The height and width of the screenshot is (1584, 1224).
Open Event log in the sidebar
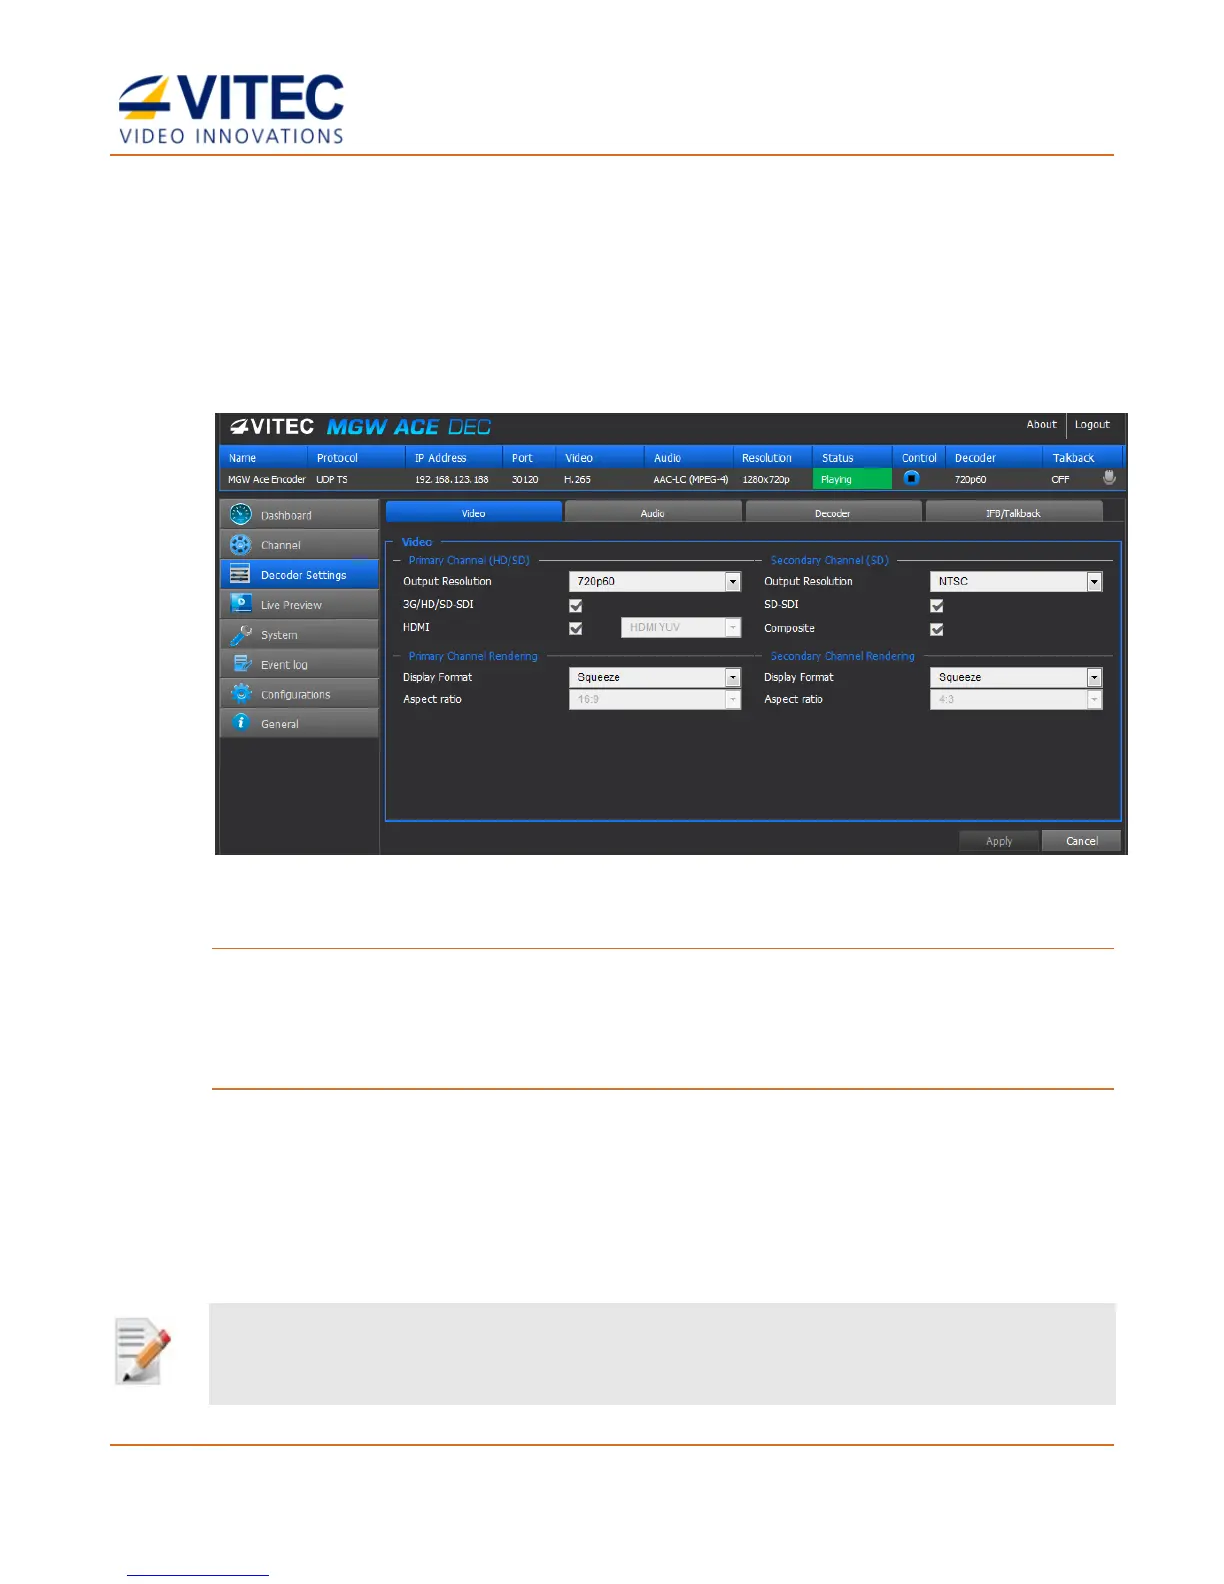click(x=299, y=663)
